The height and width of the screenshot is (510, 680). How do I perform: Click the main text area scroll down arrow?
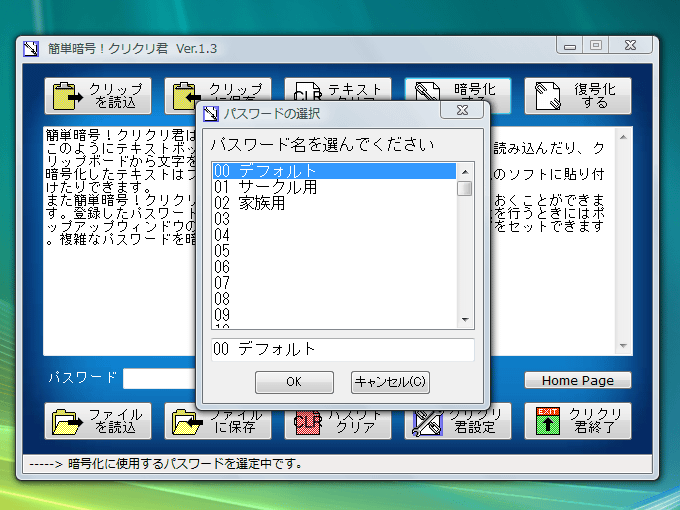click(x=623, y=346)
